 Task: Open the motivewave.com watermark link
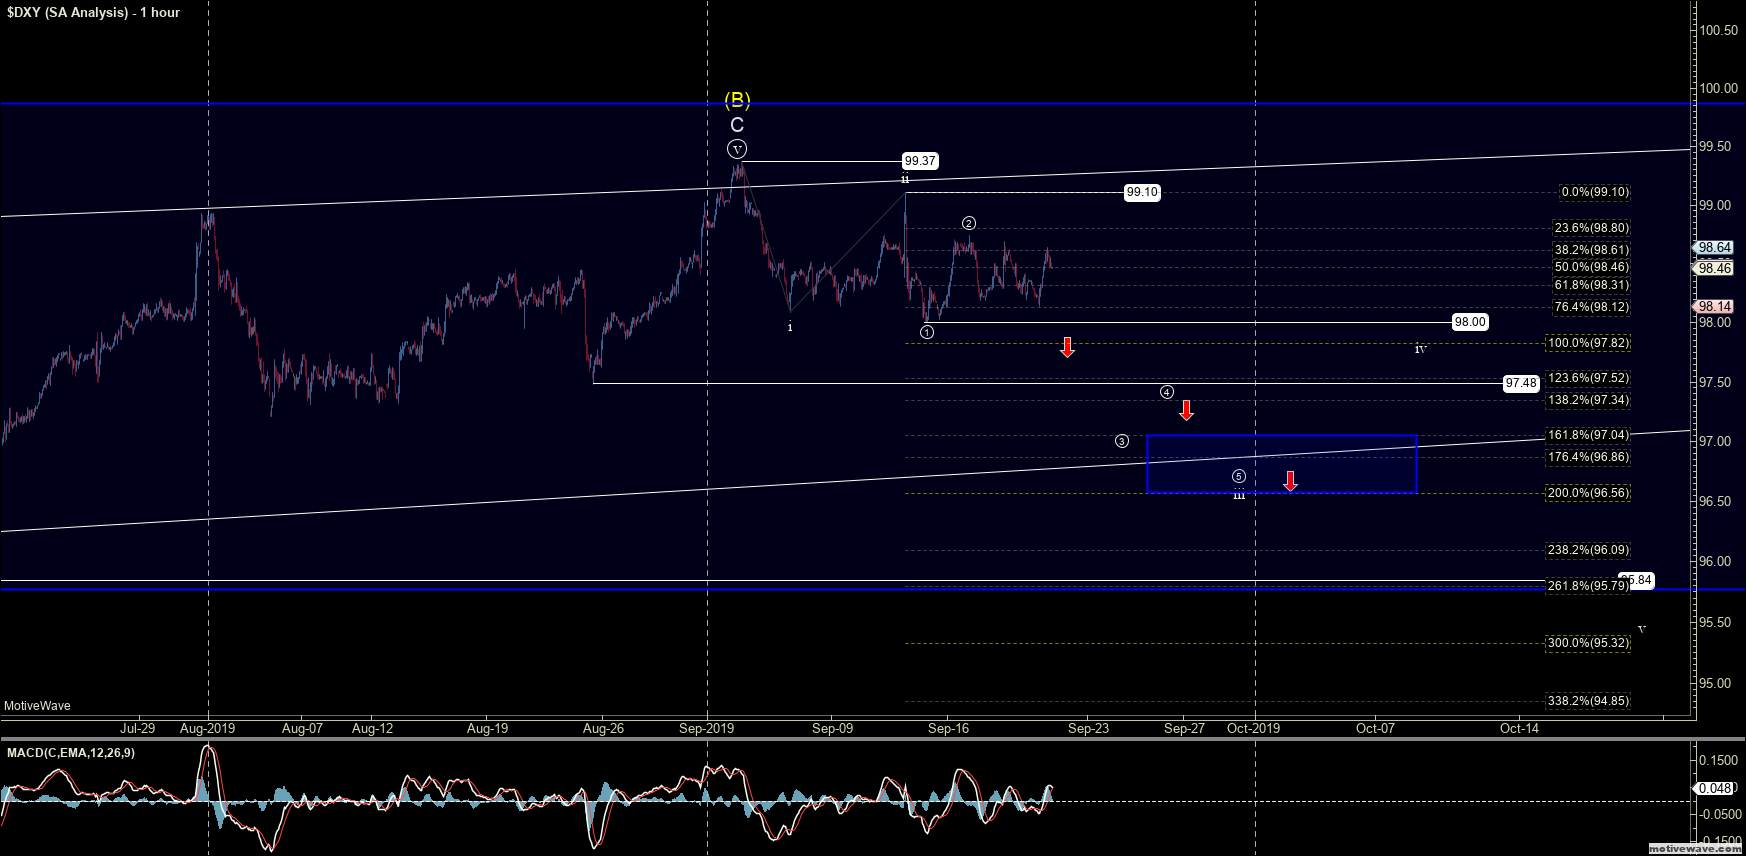point(1694,848)
